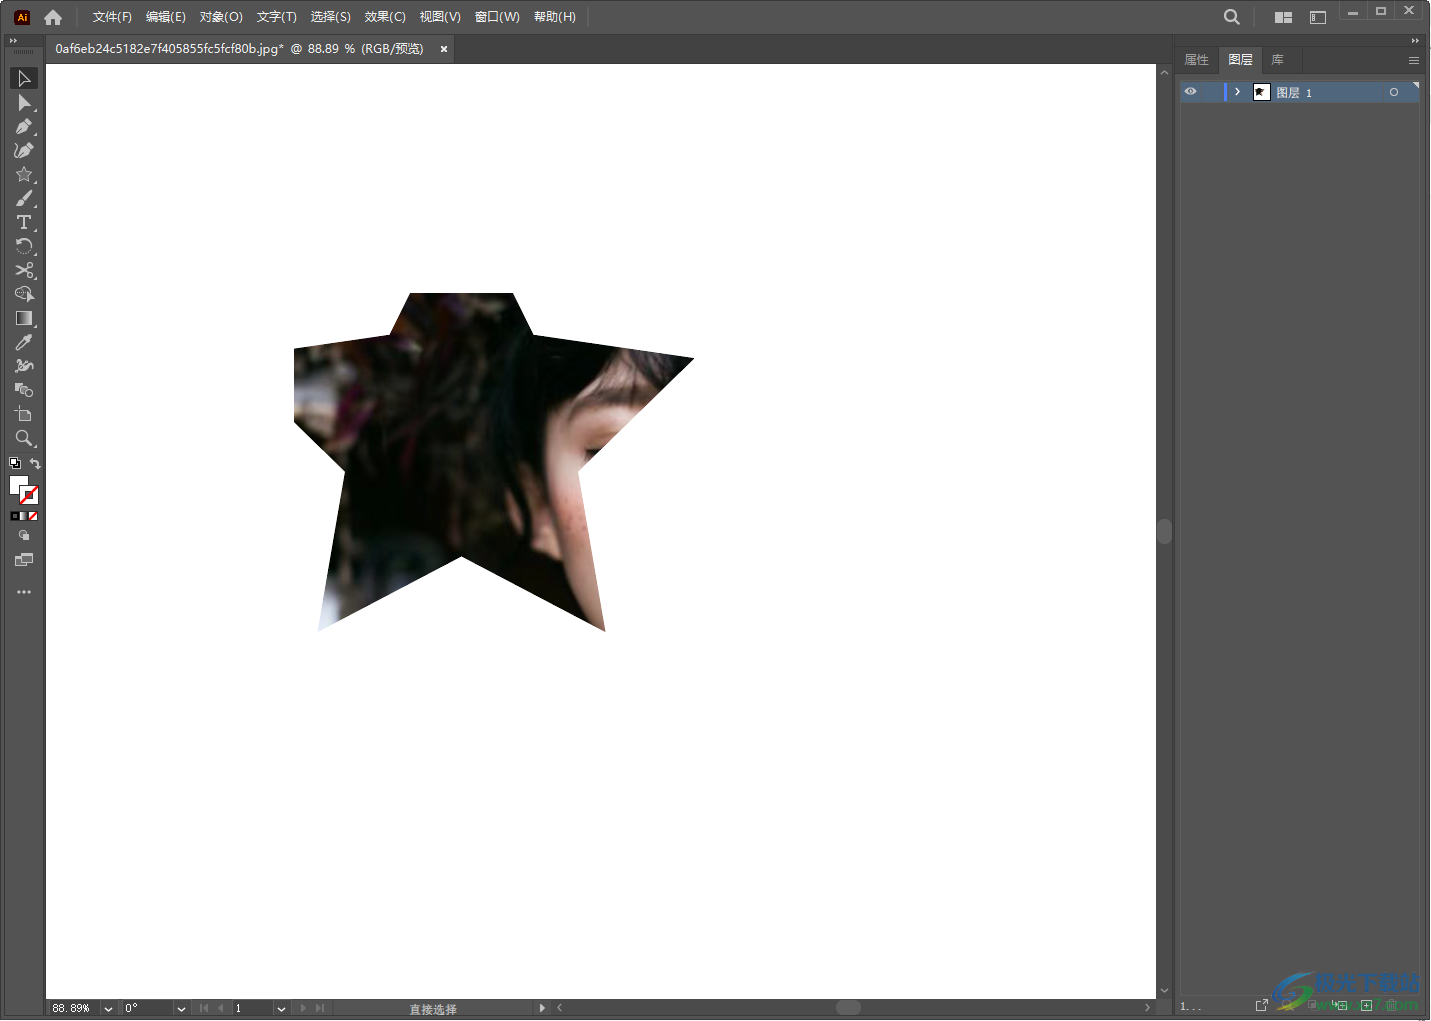
Task: Select the Artboard tool
Action: pos(24,414)
